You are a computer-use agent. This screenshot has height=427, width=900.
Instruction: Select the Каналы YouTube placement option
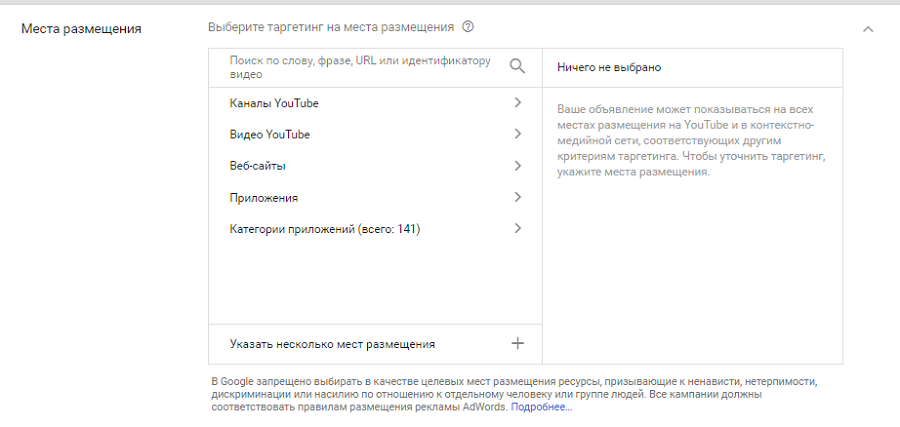[274, 103]
